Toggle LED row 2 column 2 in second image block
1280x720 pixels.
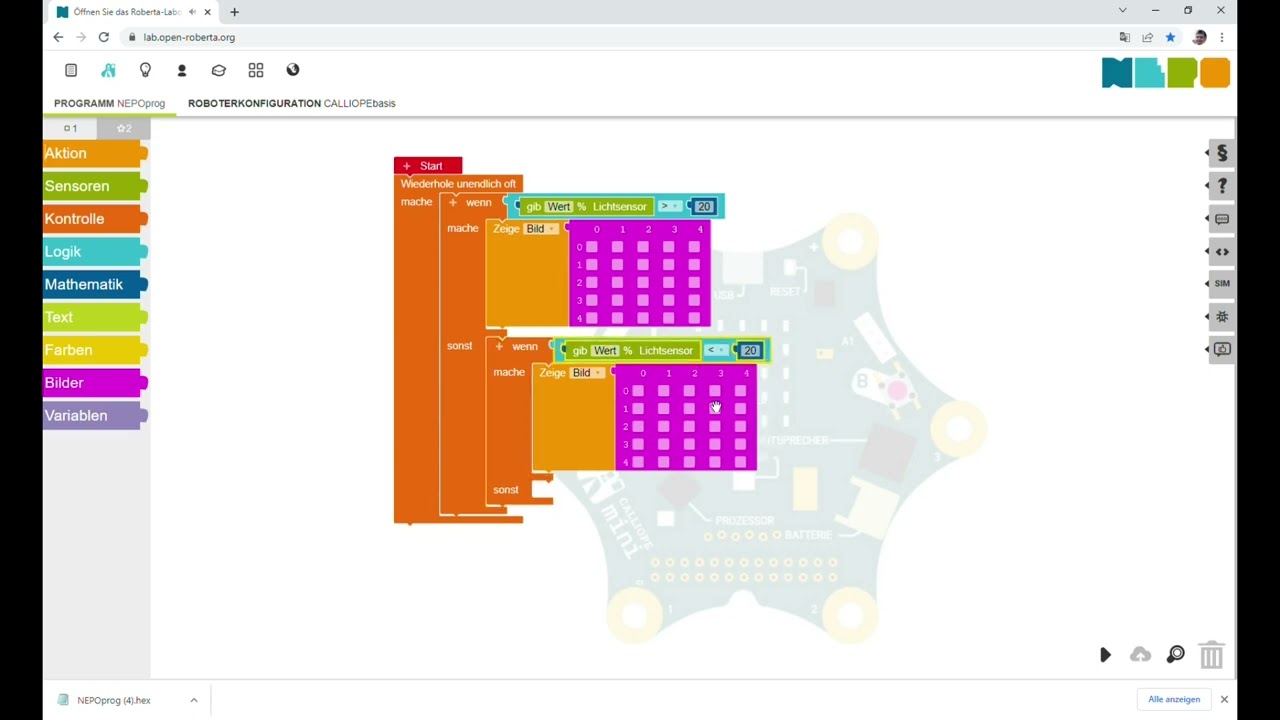point(689,427)
